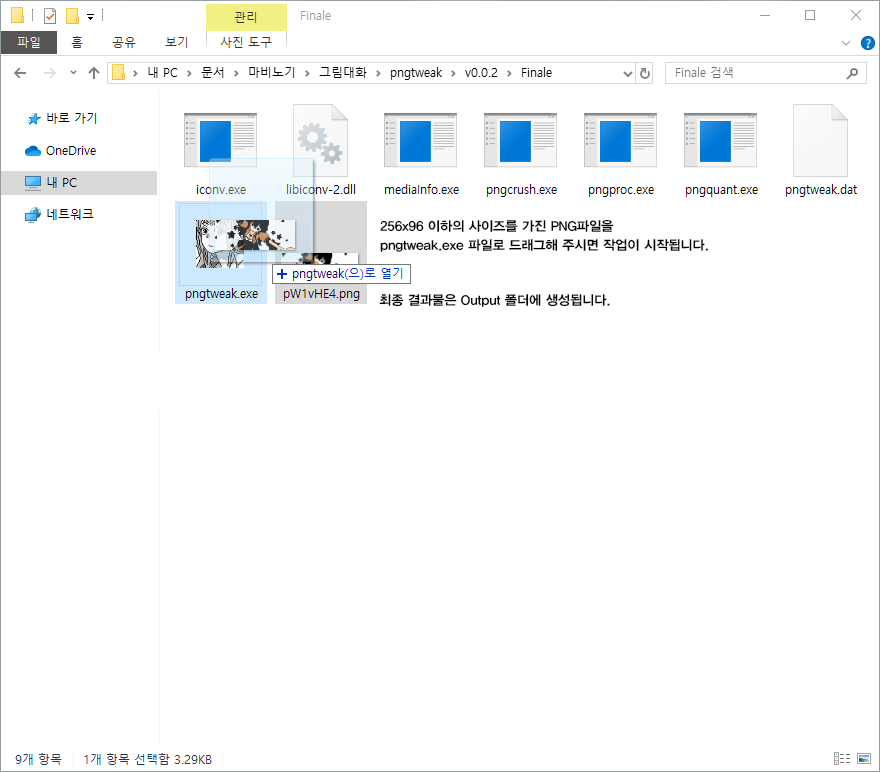This screenshot has height=772, width=880.
Task: Click 문서 in the address breadcrumb
Action: click(213, 73)
